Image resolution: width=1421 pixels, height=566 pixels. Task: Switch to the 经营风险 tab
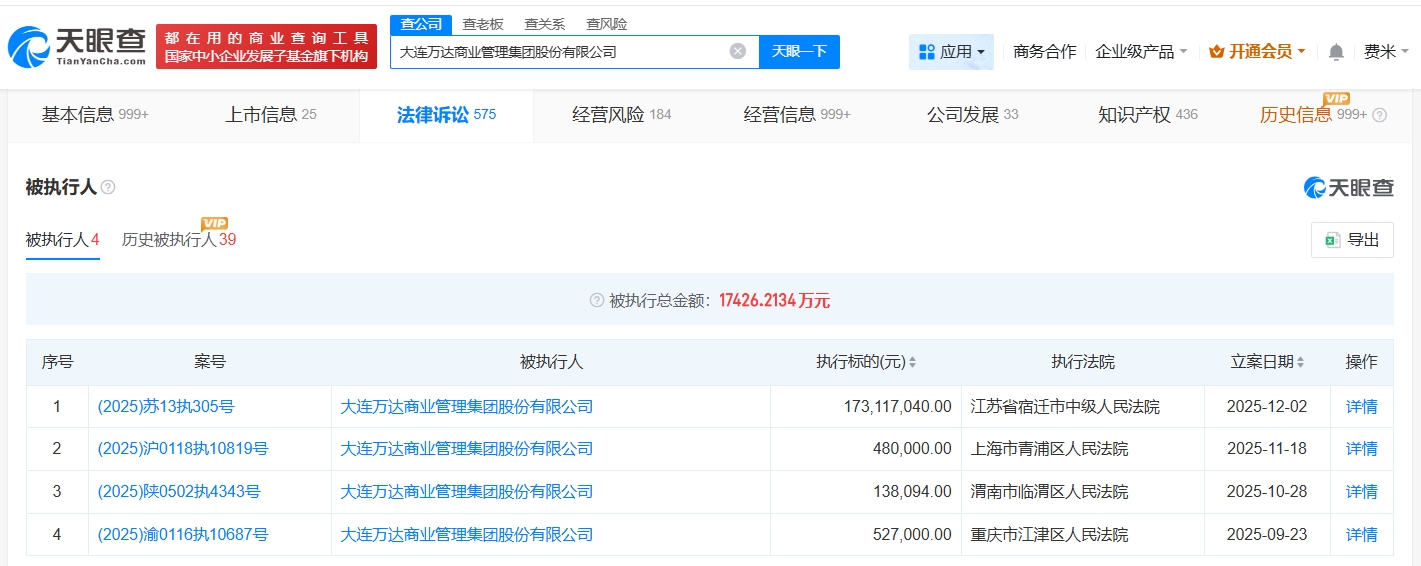tap(621, 115)
